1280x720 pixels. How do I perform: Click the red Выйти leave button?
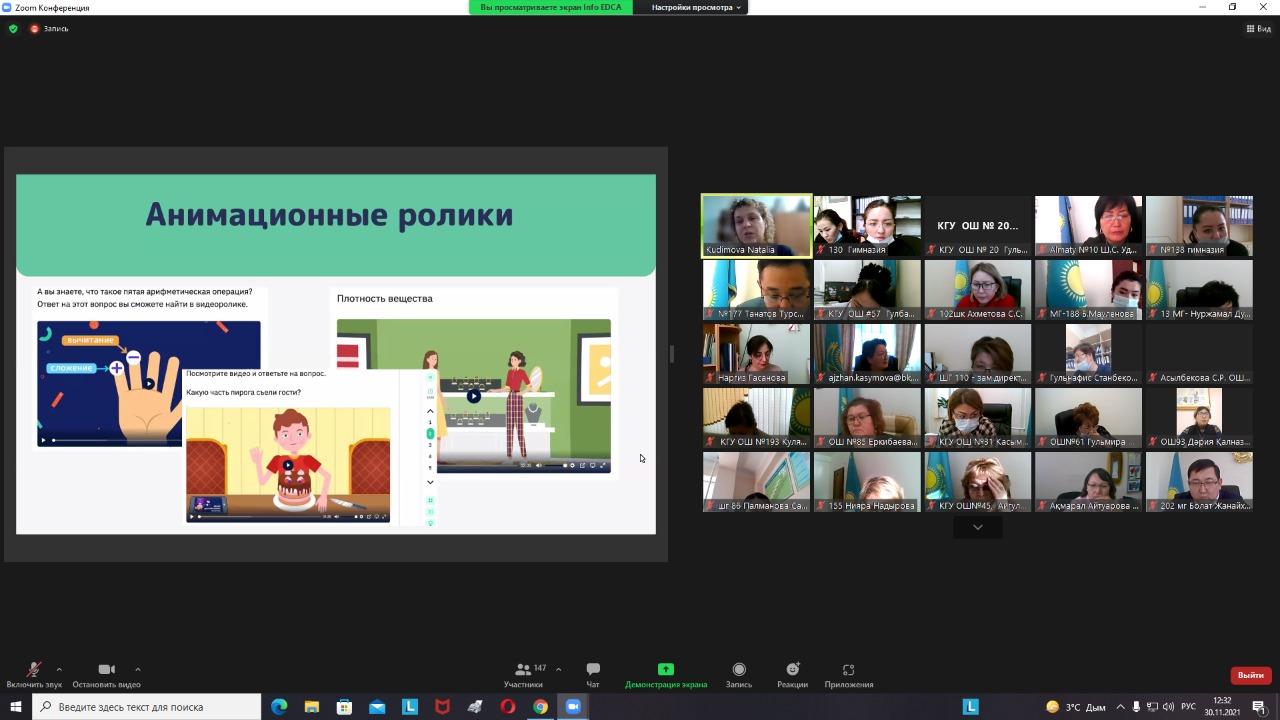(x=1250, y=675)
